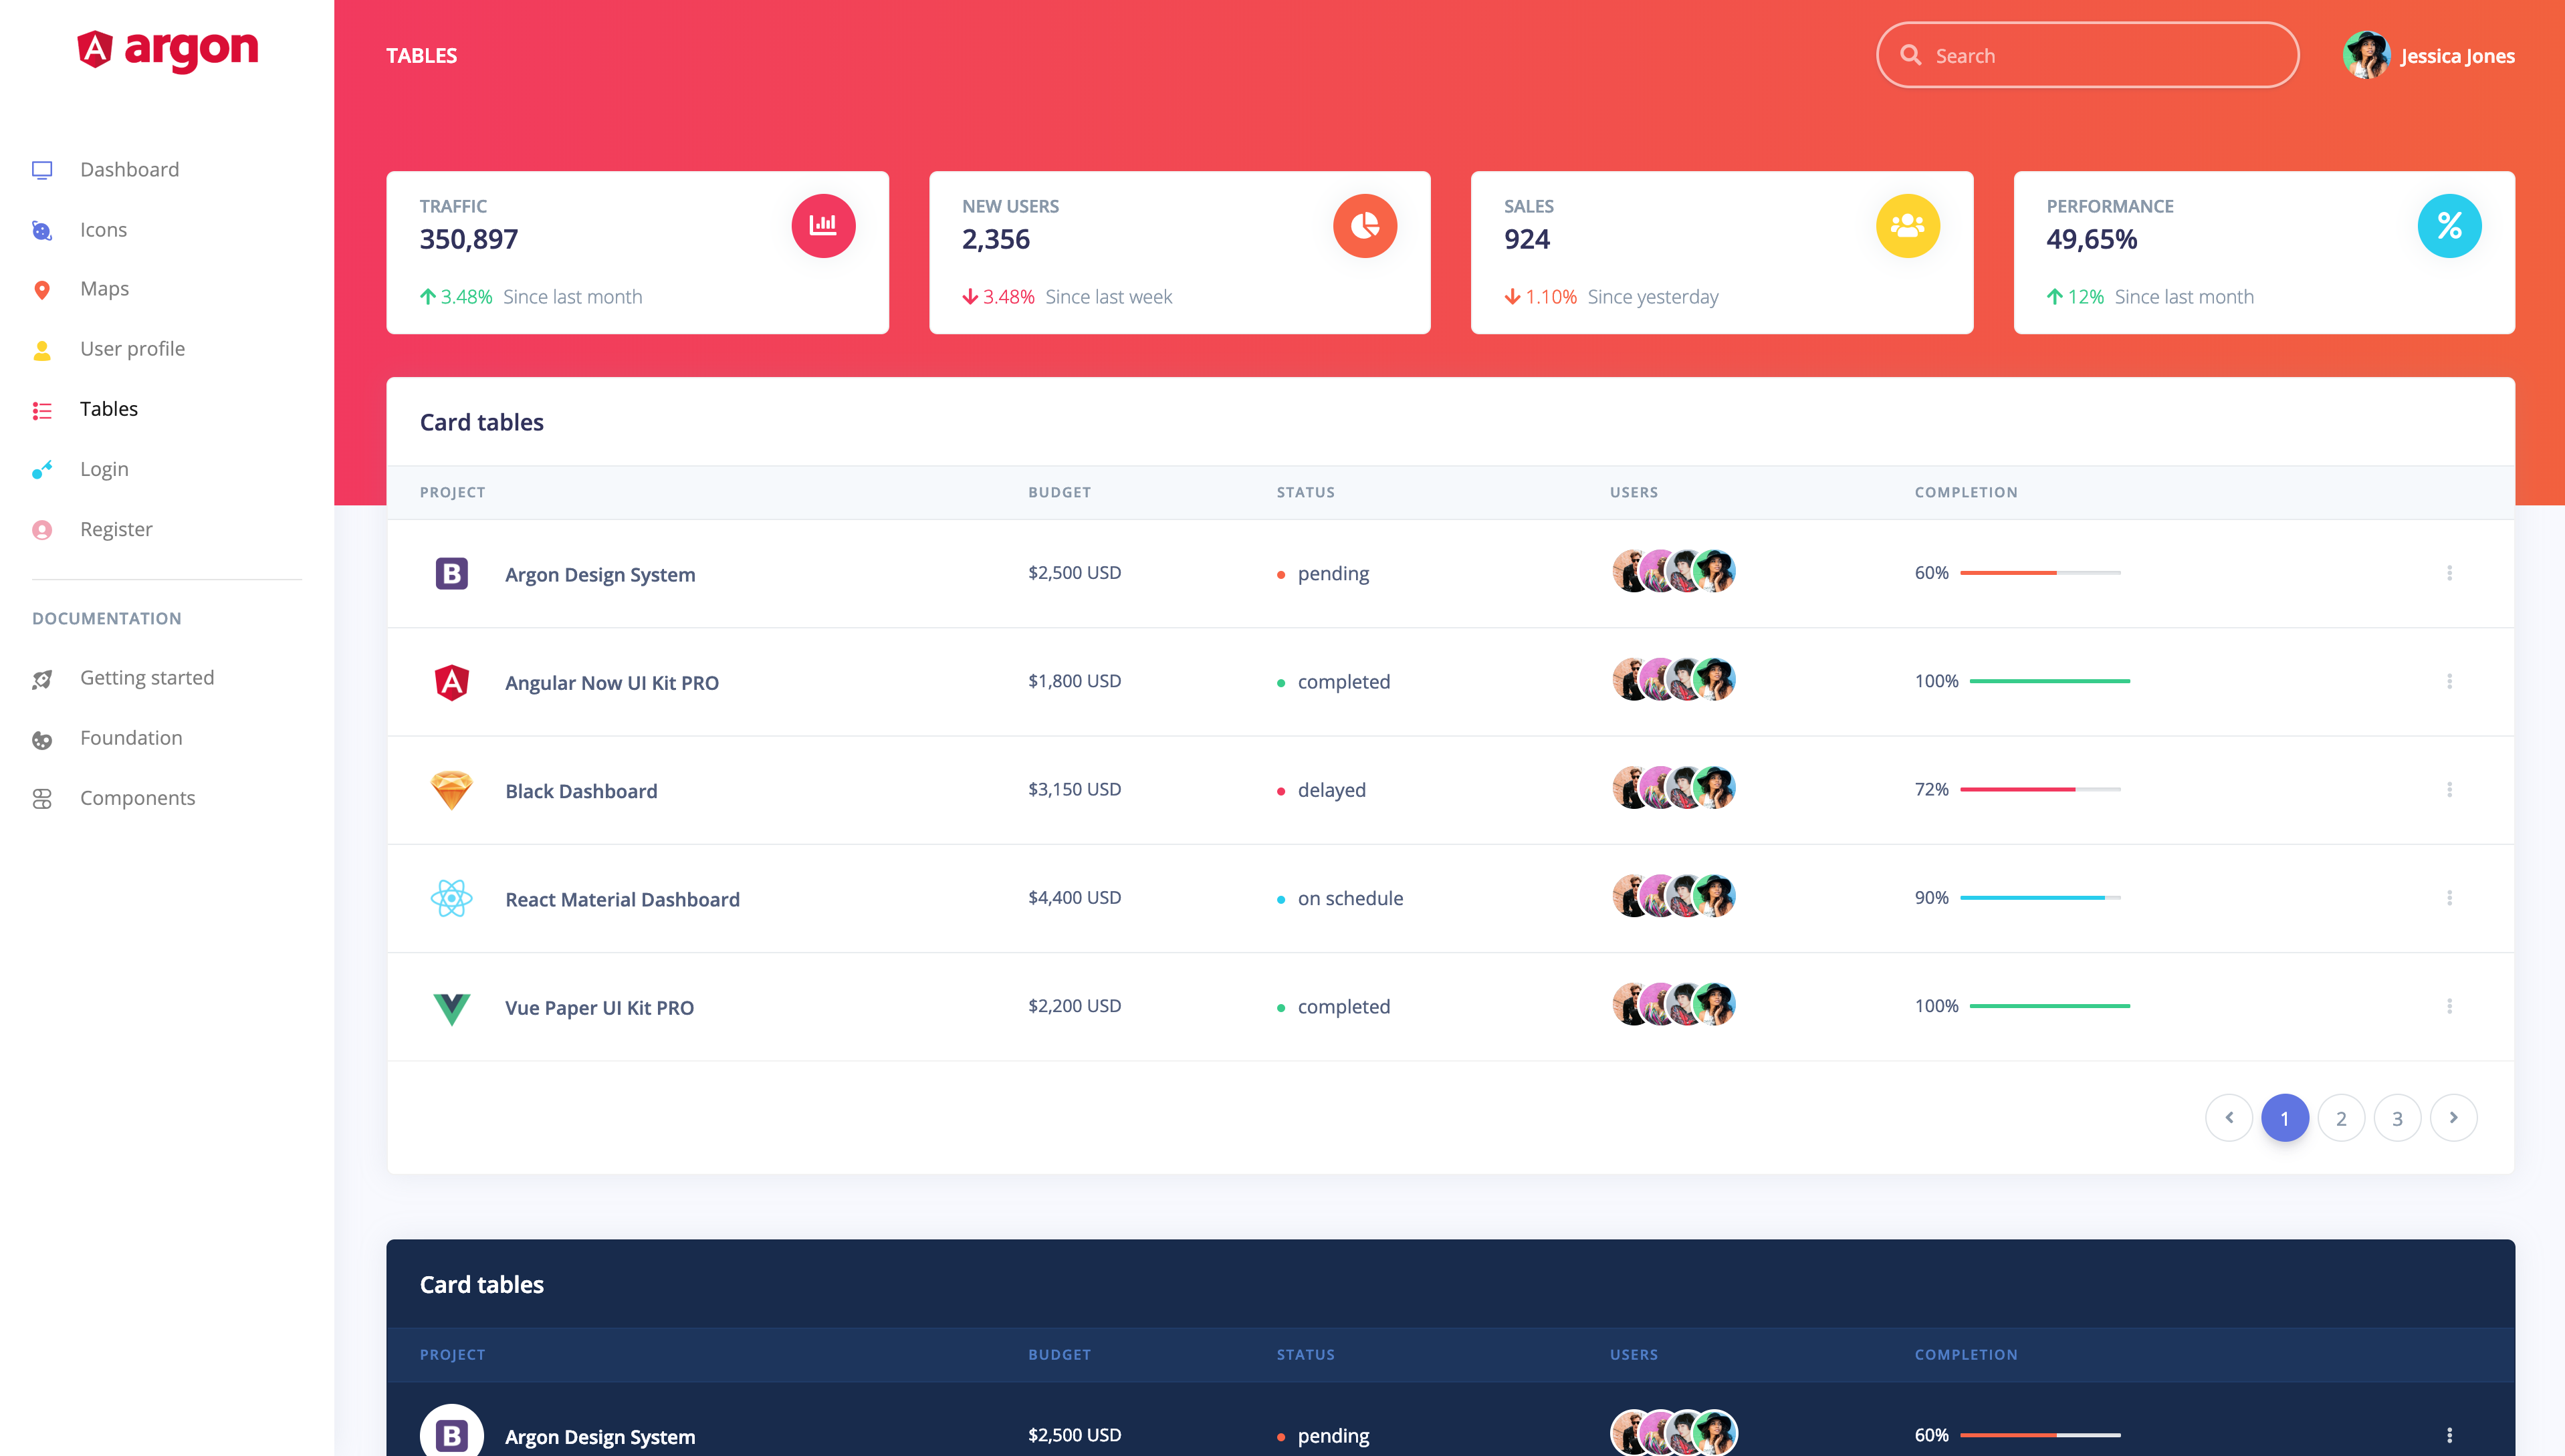The image size is (2565, 1456).
Task: Click inside the Search field
Action: pos(2100,55)
